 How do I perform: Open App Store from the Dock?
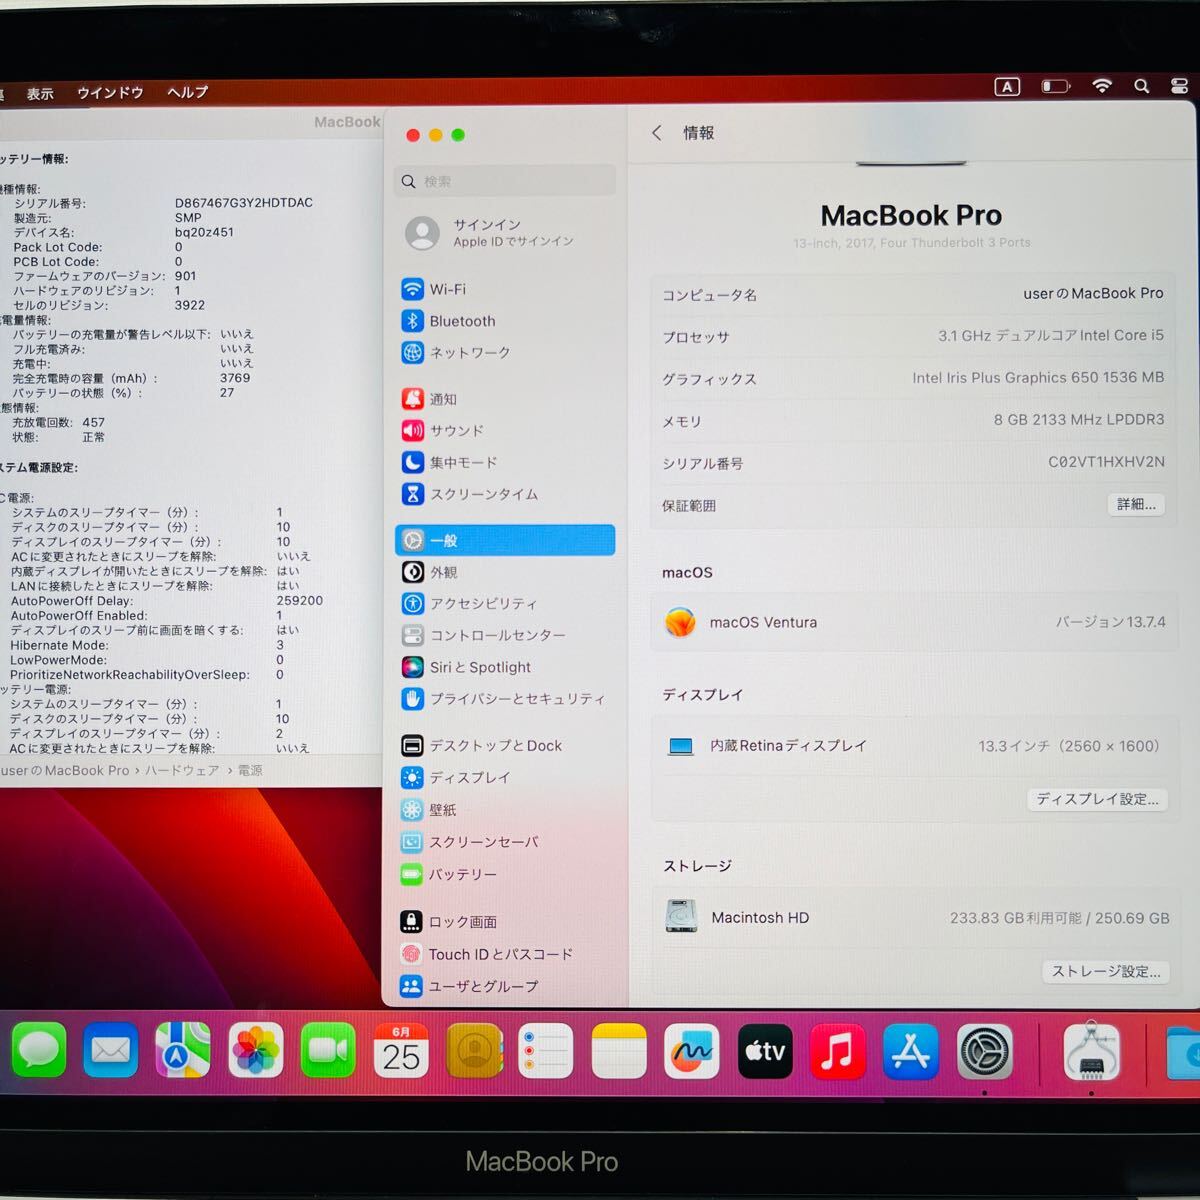point(910,1051)
